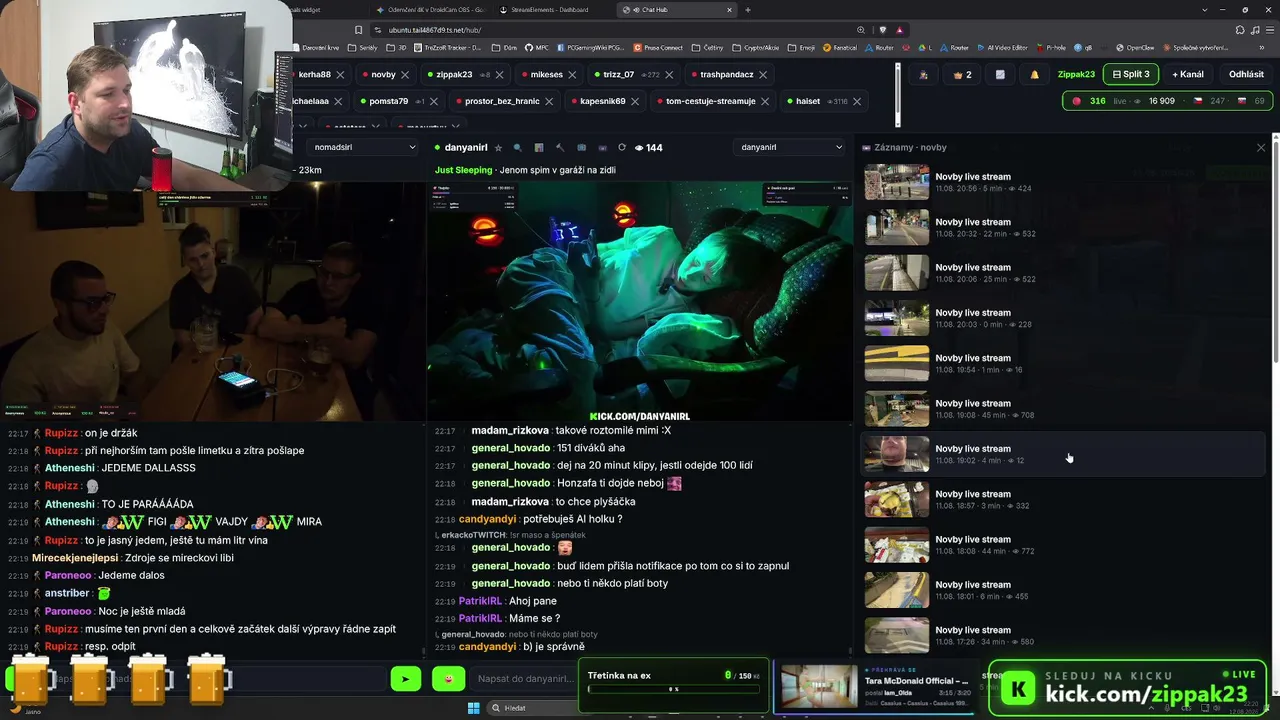Screen dimensions: 1280x720
Task: Open Novby recording from 11.08. 20:06
Action: click(x=1063, y=273)
